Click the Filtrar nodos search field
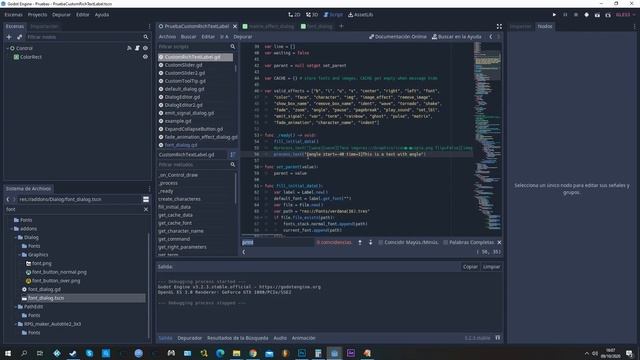Screen dimensions: 640x360 coord(88,37)
